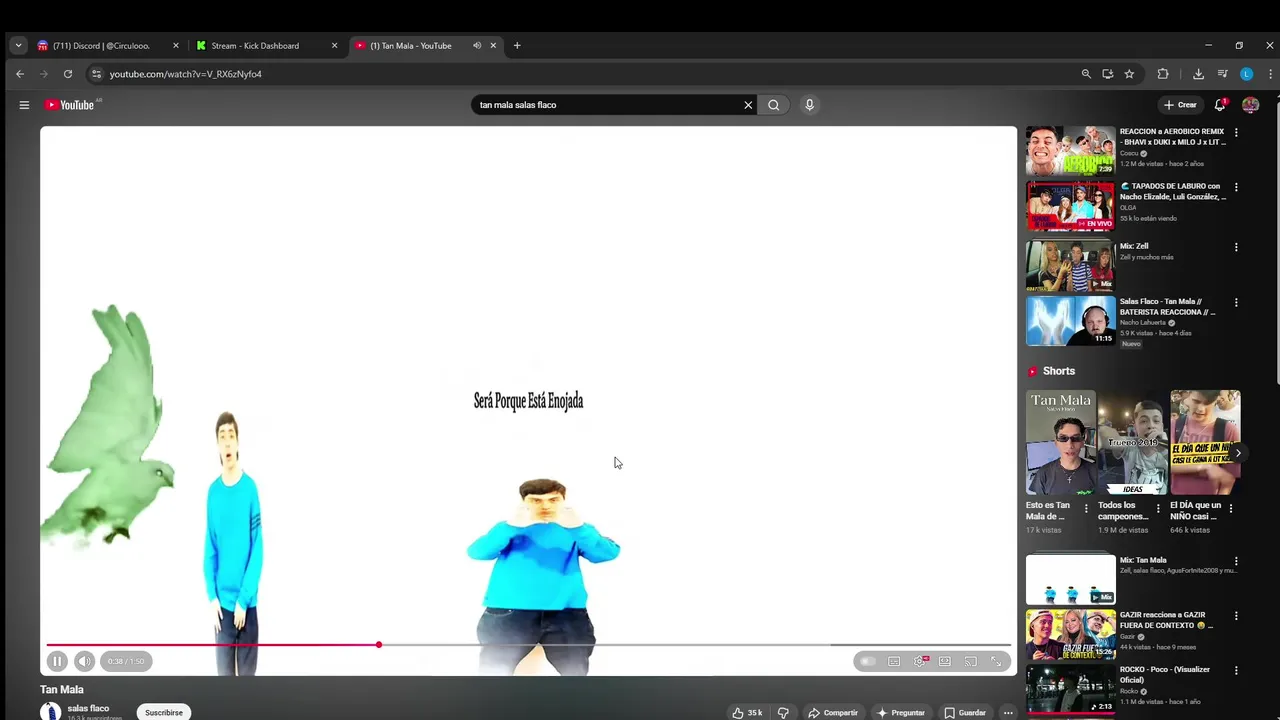
Task: Open the YouTube account avatar menu
Action: pos(1250,105)
